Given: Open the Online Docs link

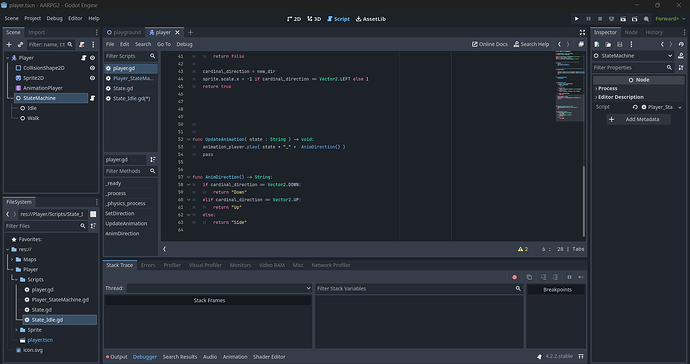Looking at the screenshot, I should coord(490,44).
